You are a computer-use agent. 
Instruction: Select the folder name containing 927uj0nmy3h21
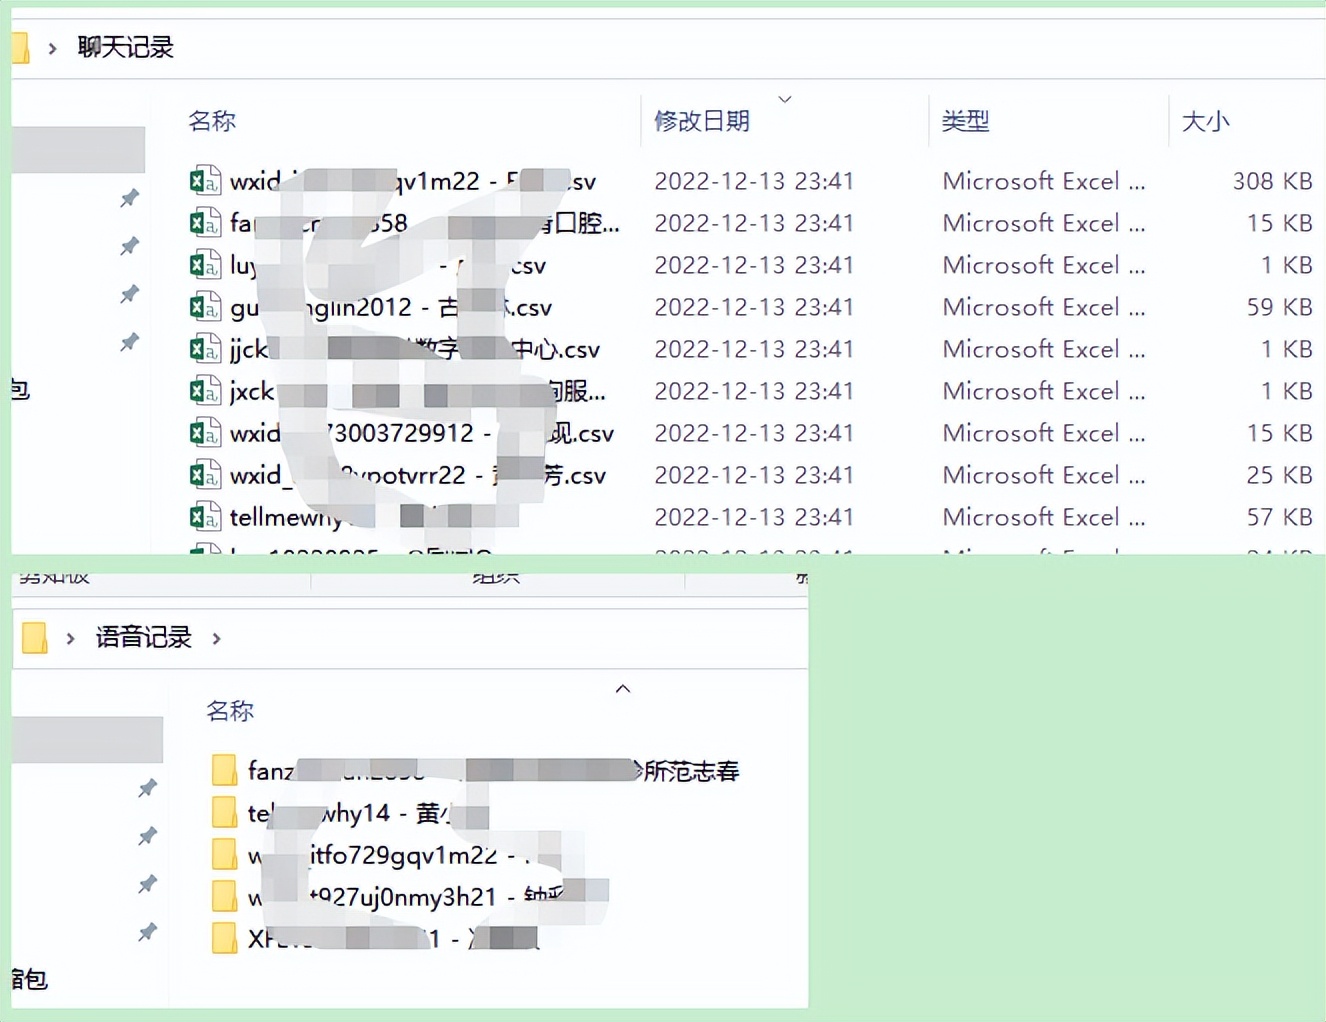tap(428, 897)
